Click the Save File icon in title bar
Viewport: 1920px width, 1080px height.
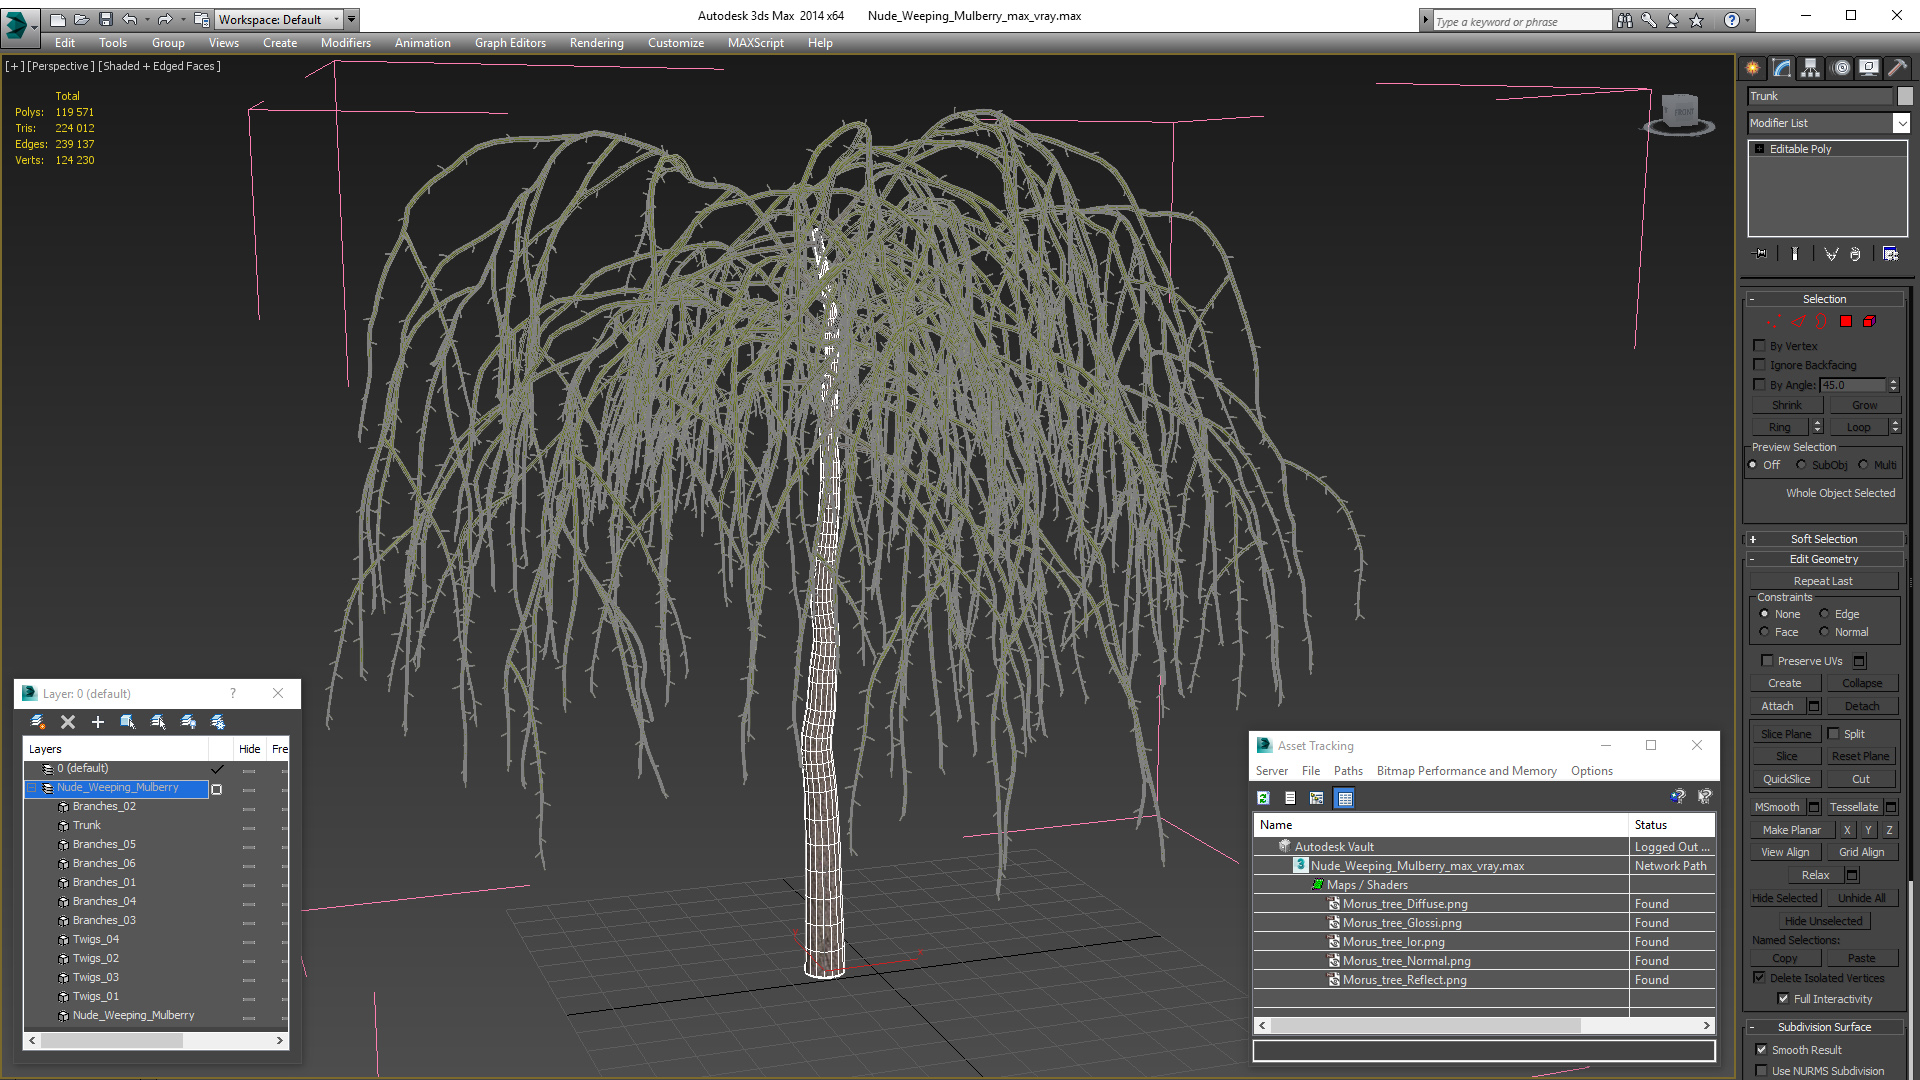pos(105,19)
